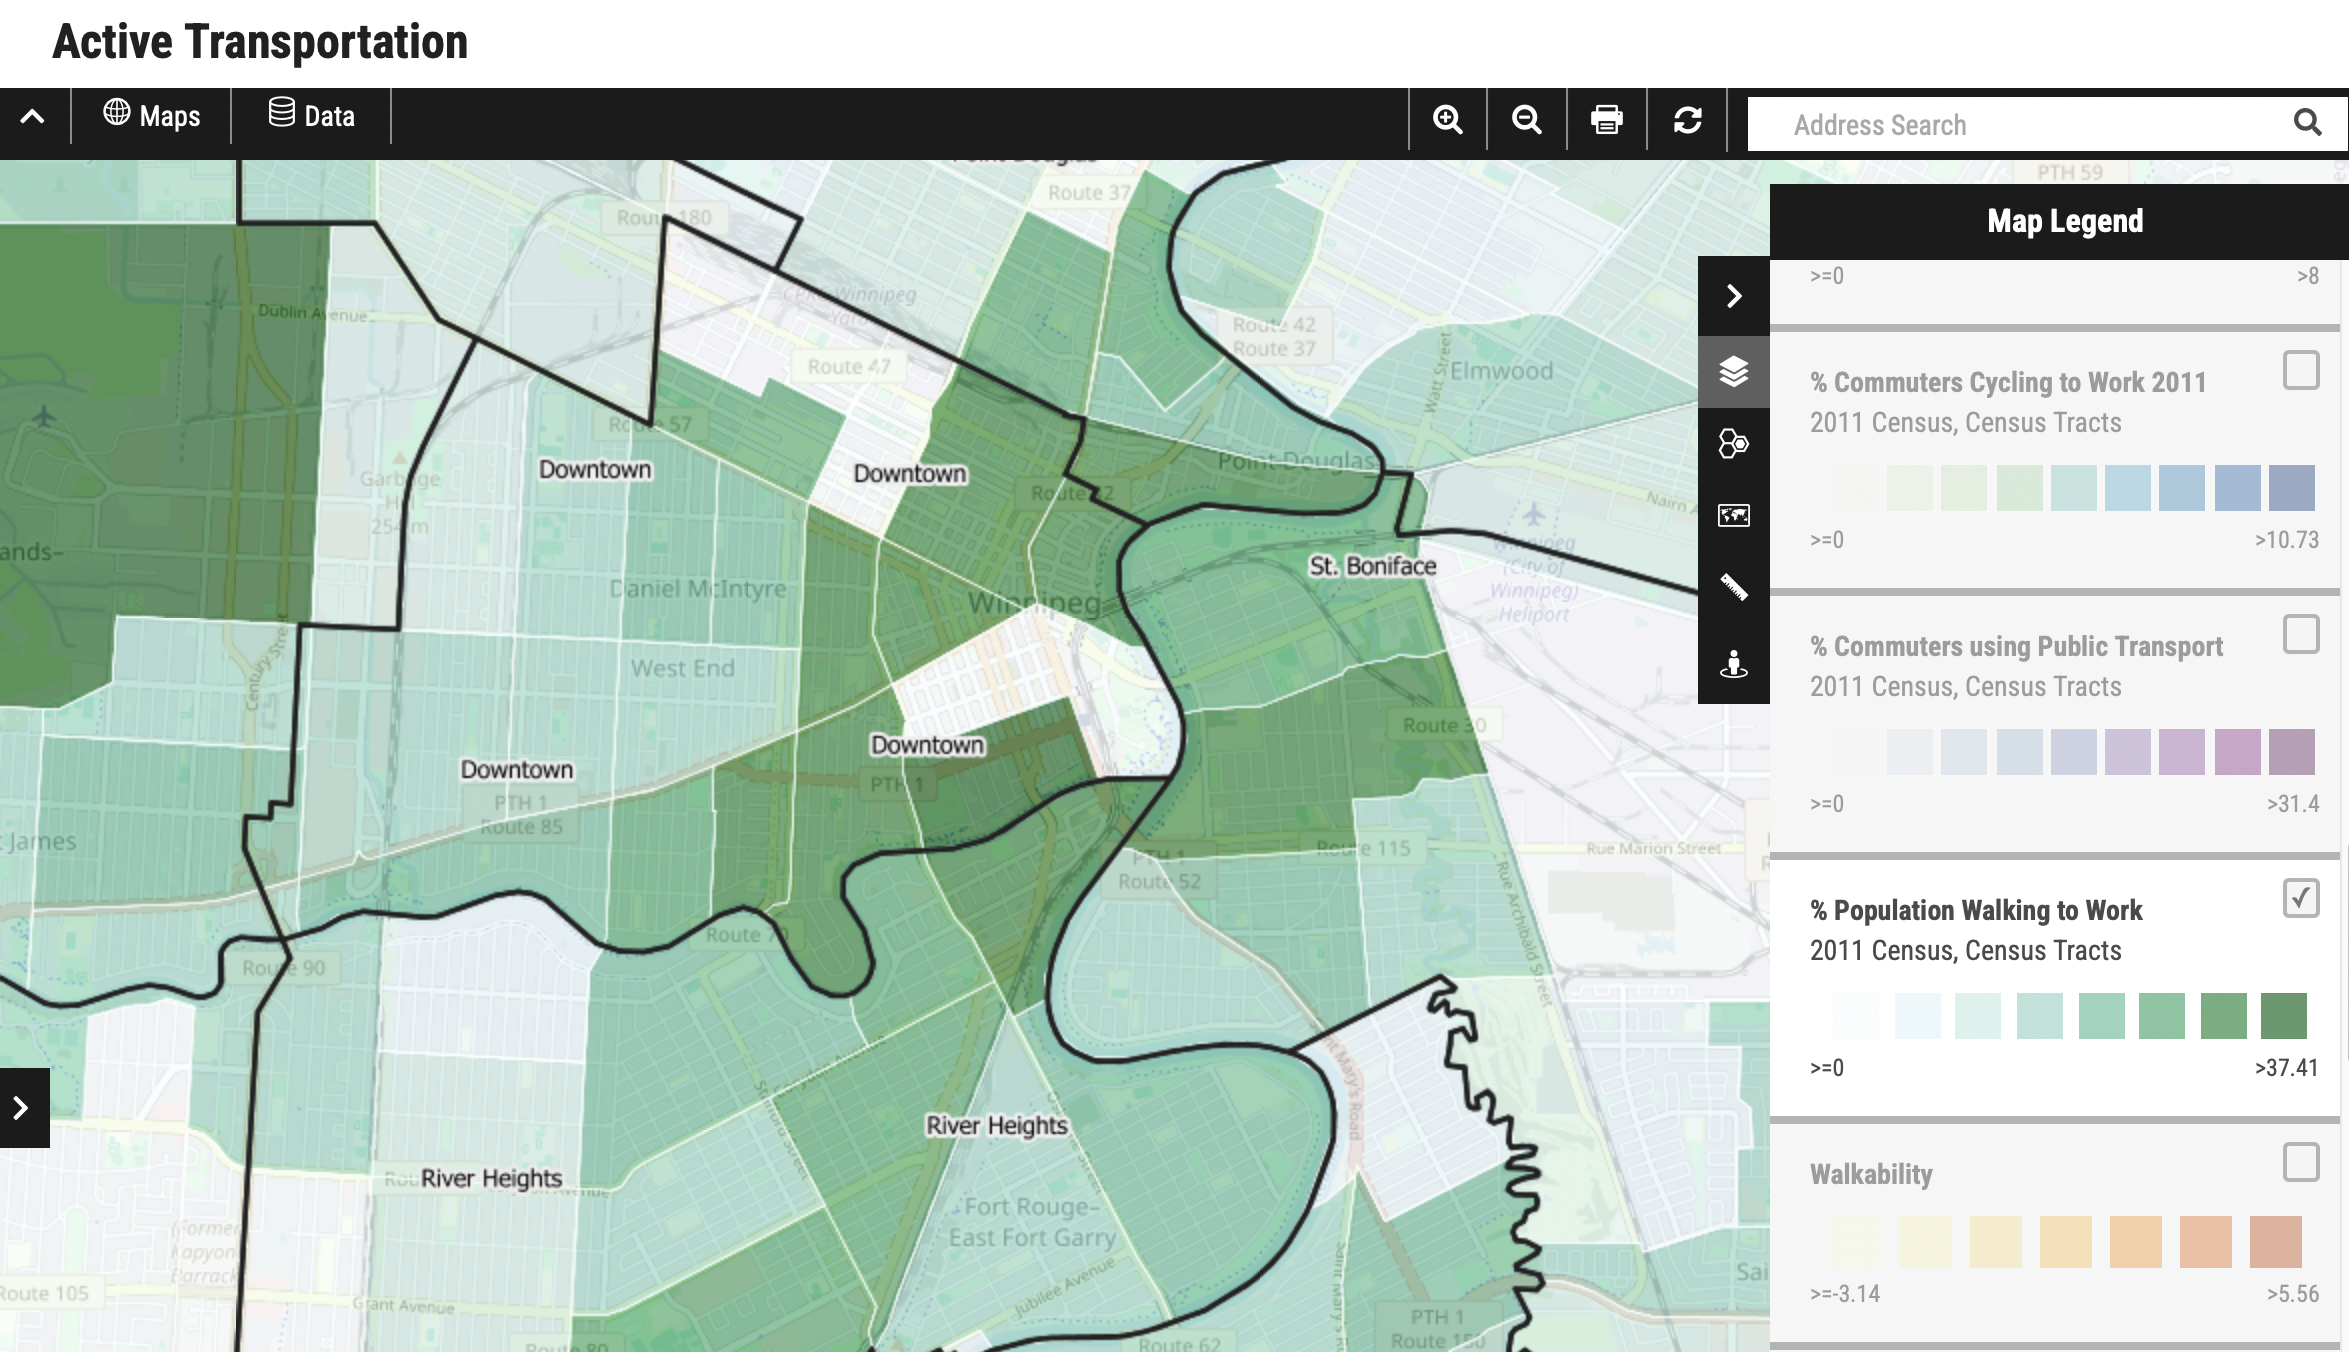This screenshot has height=1352, width=2349.
Task: Enable % Commuters Cycling to Work layer
Action: click(x=2300, y=371)
